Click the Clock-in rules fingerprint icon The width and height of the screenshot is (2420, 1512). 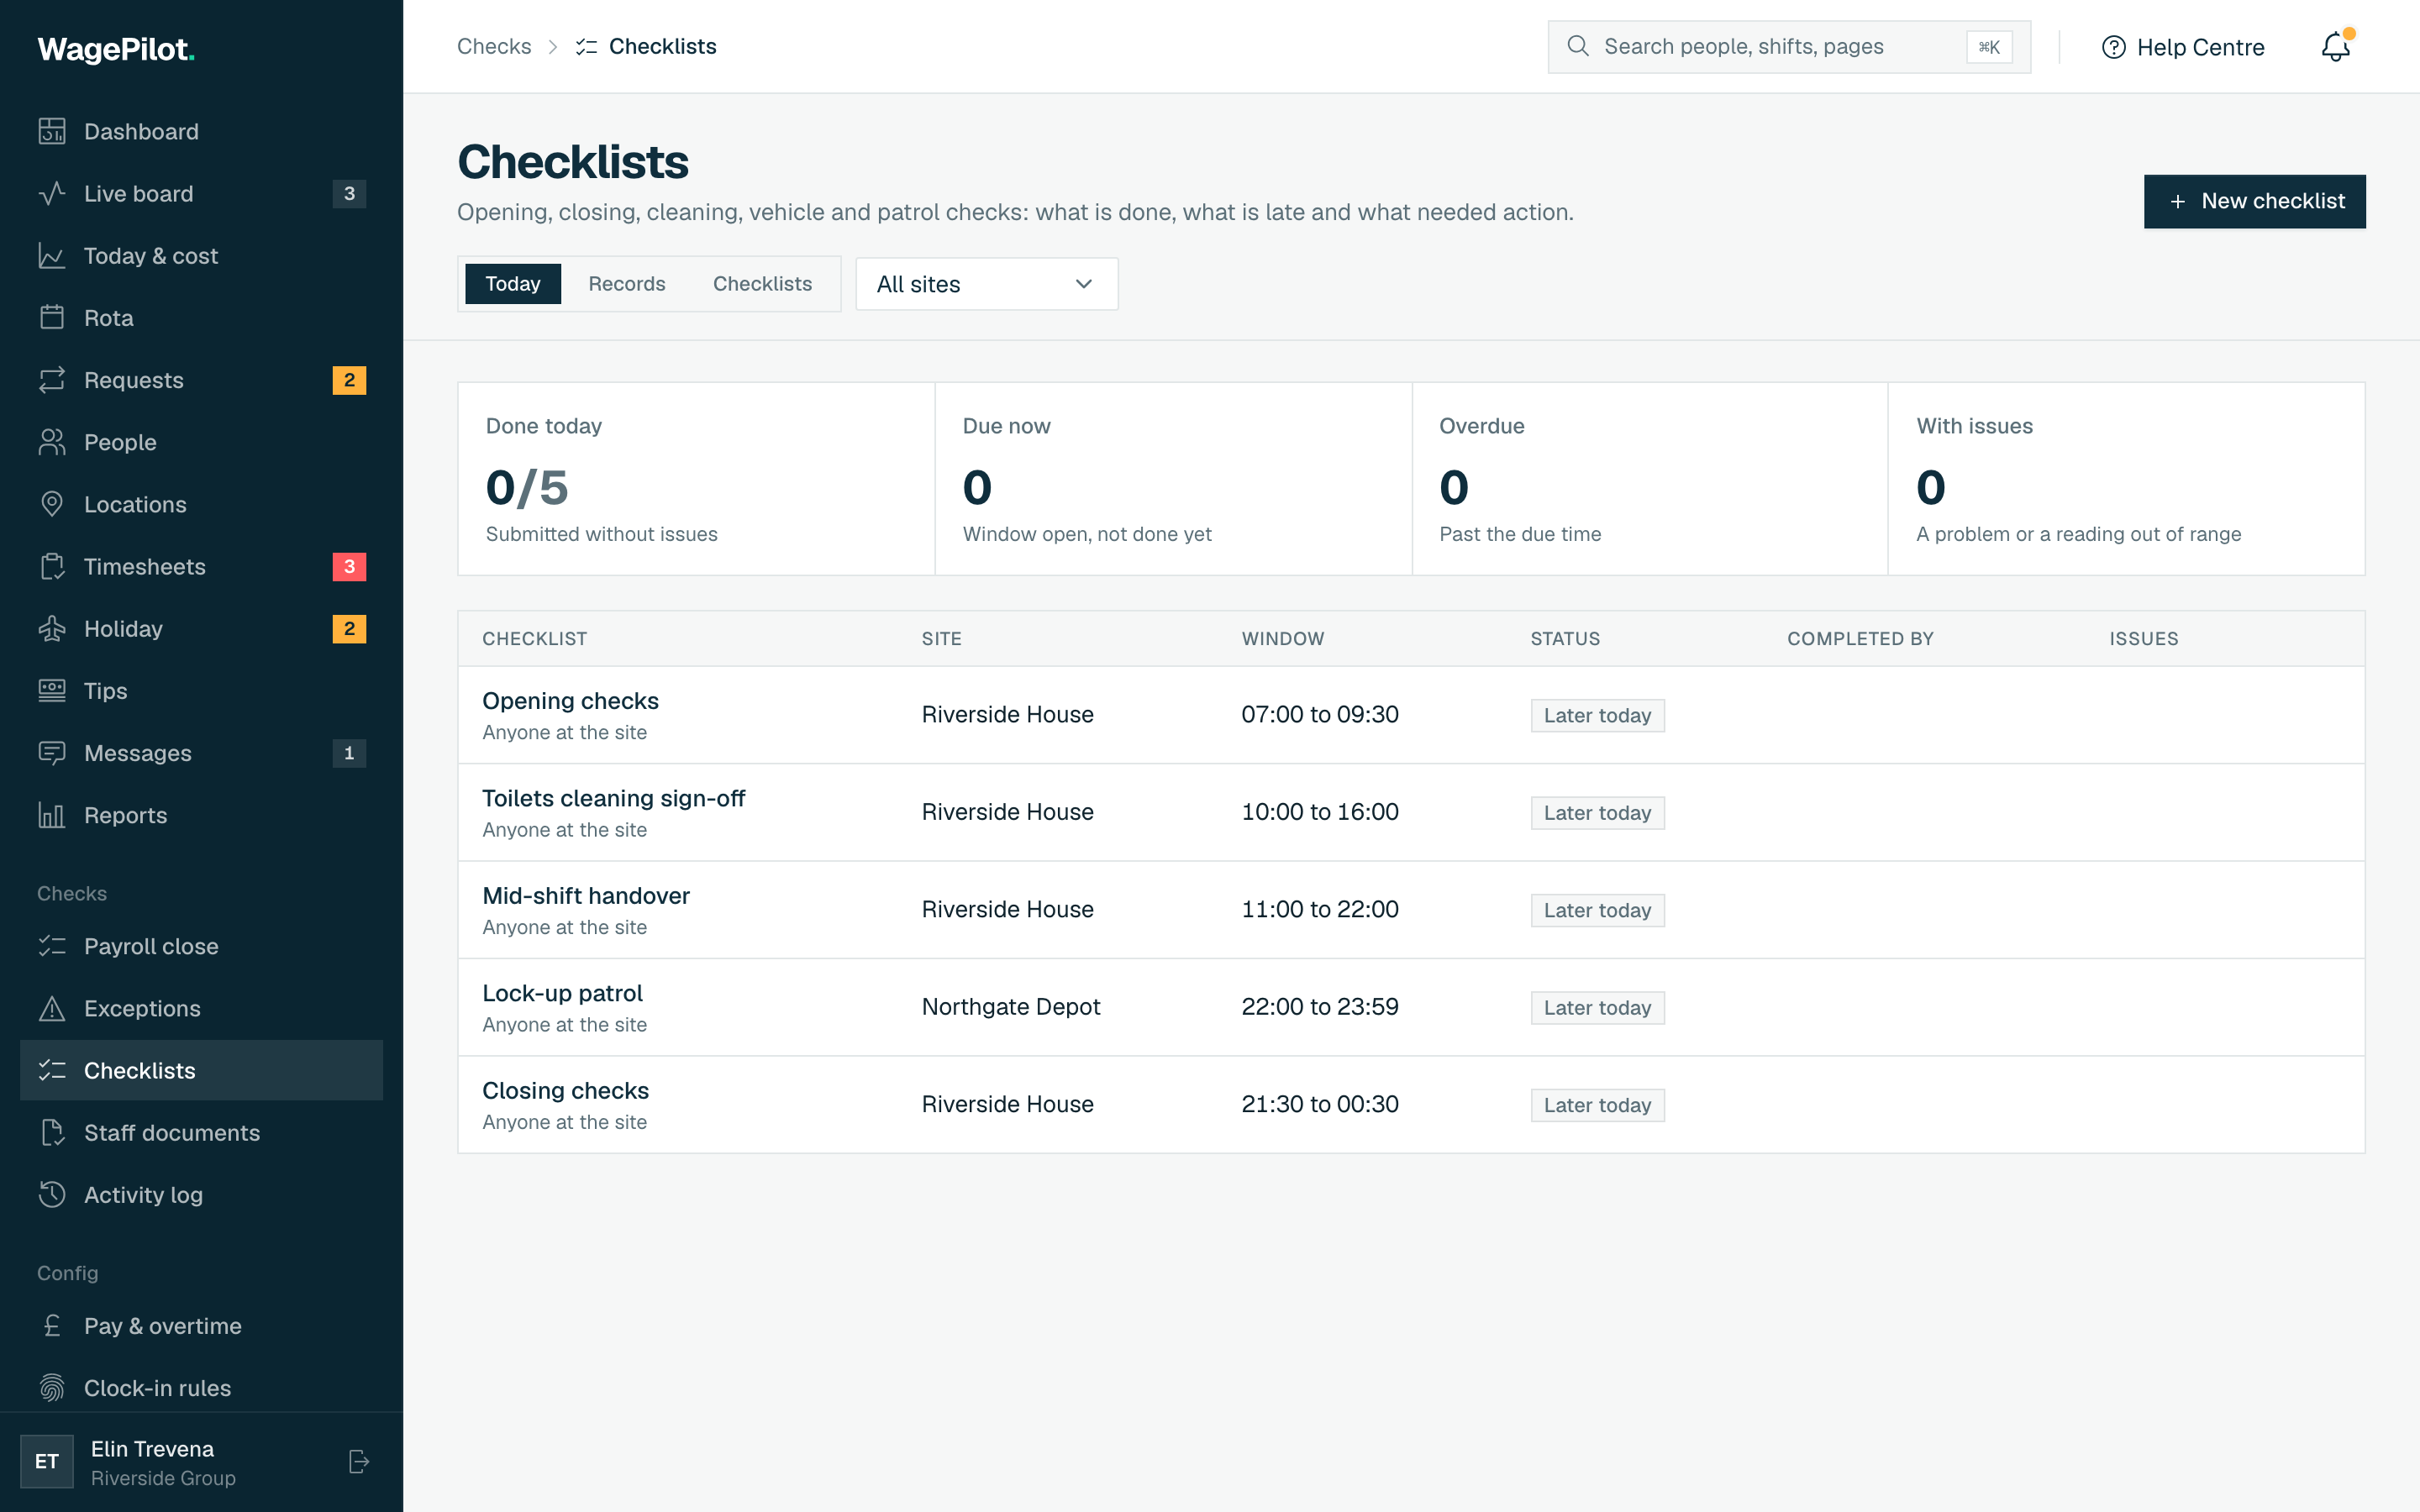pos(52,1388)
